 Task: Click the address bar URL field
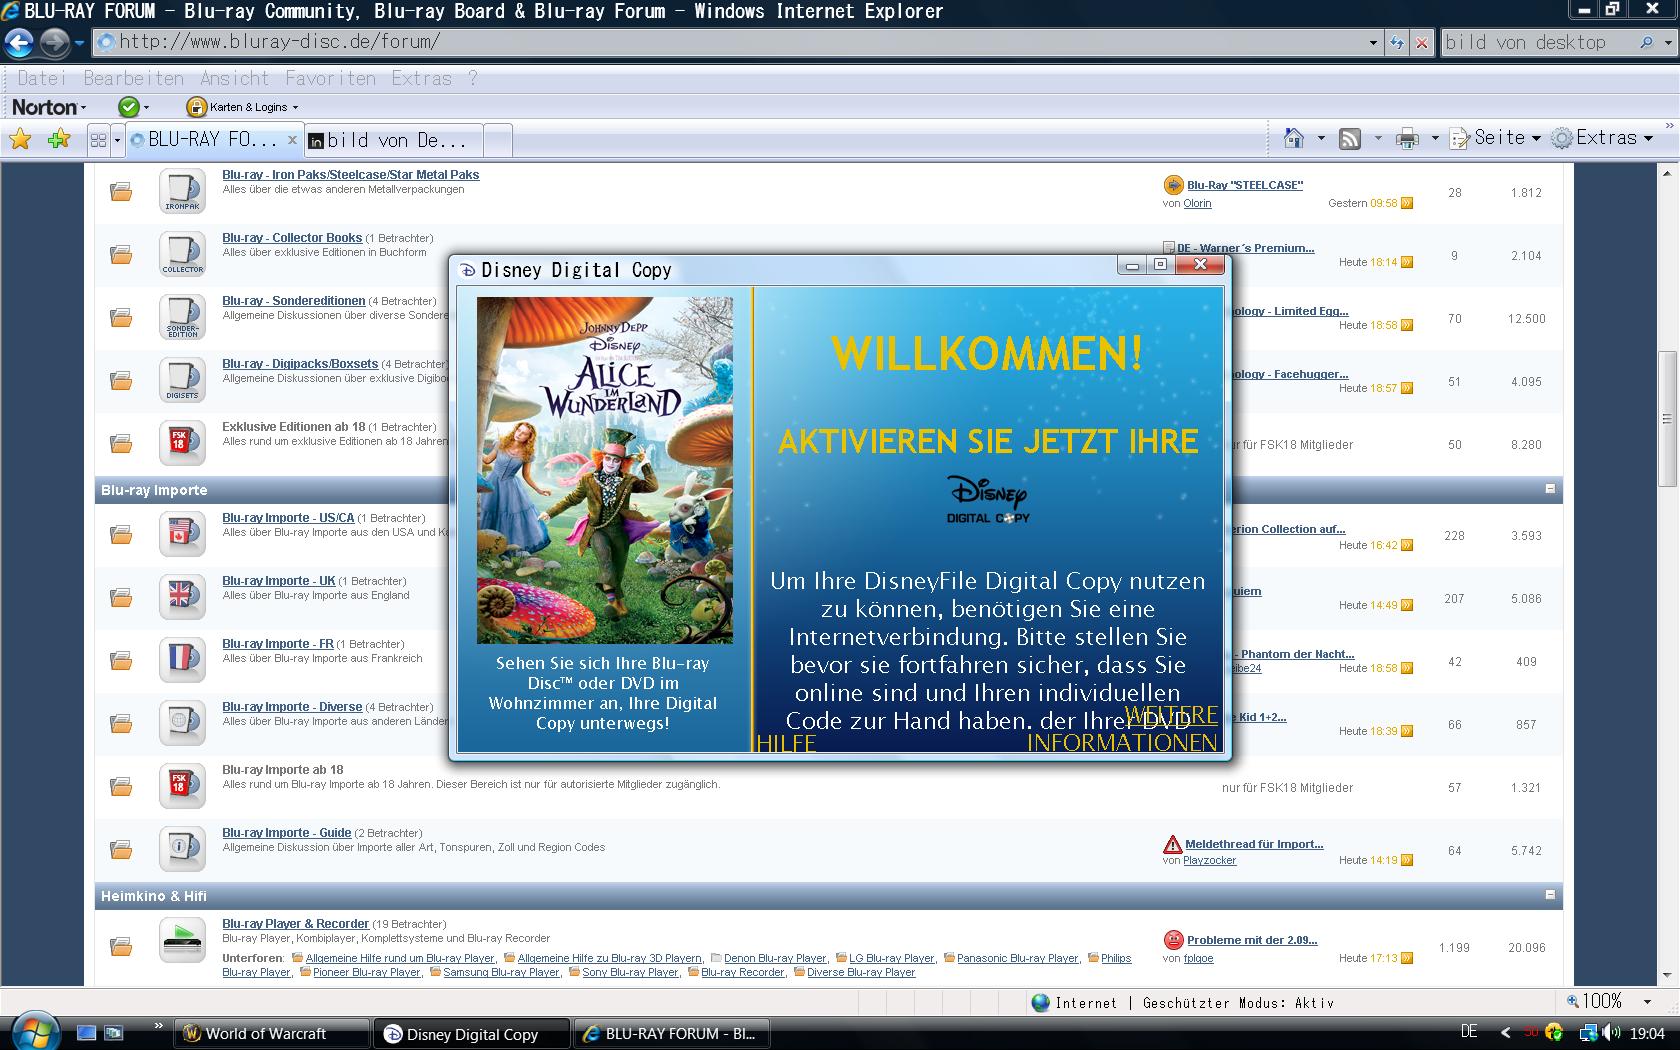pos(730,42)
